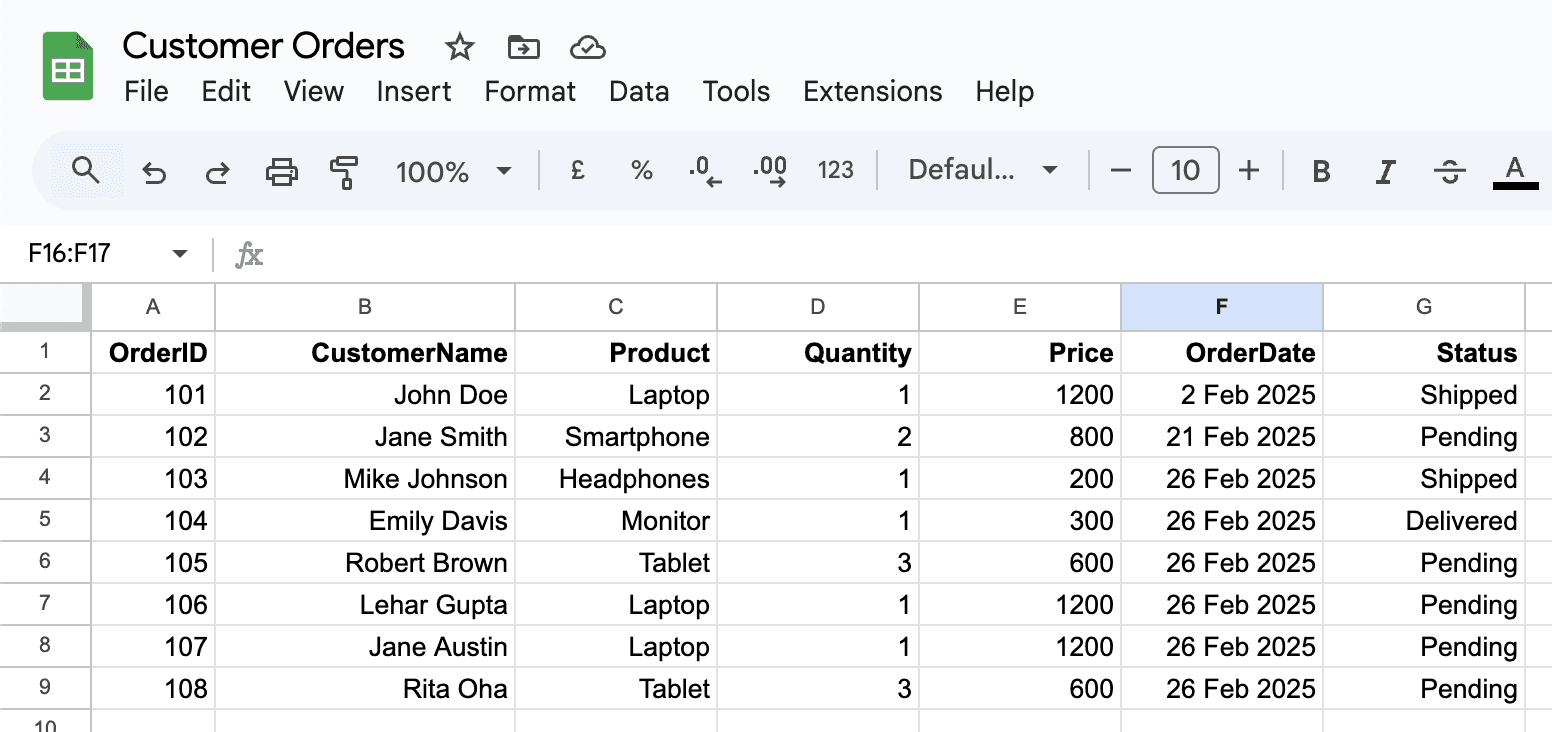The image size is (1552, 732).
Task: Select column G header
Action: (1424, 307)
